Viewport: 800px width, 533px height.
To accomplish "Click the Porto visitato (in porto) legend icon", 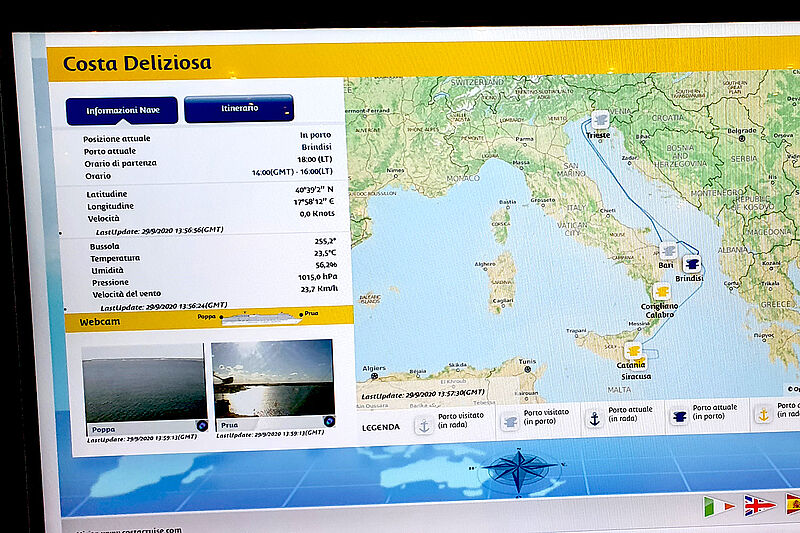I will coord(510,421).
